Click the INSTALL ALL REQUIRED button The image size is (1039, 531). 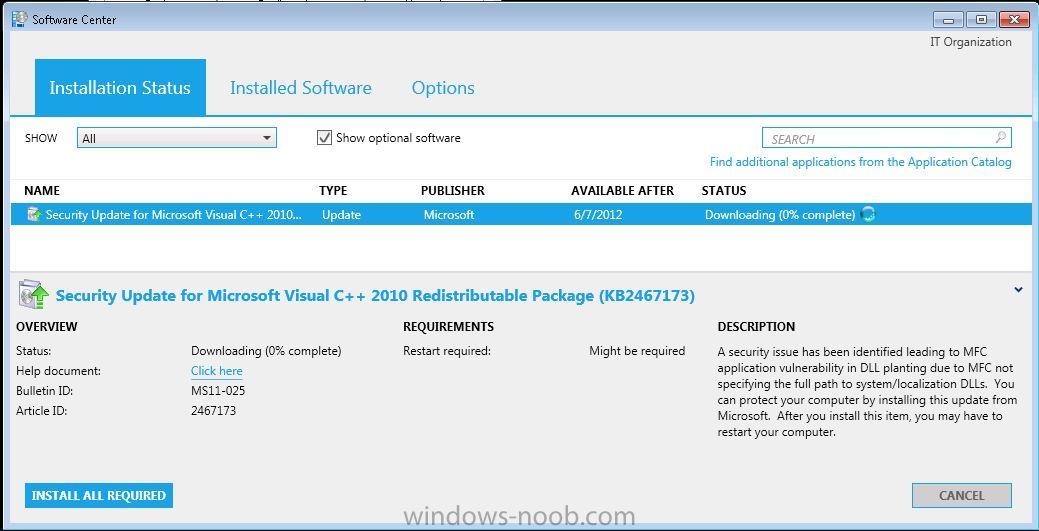point(99,495)
